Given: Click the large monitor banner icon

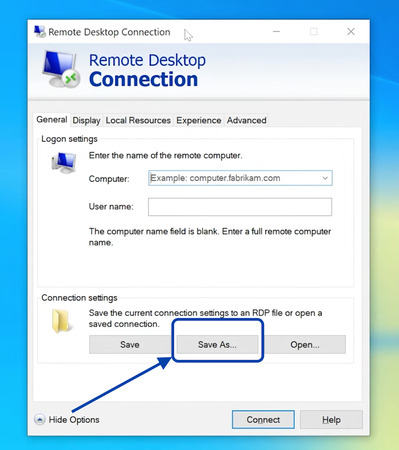Looking at the screenshot, I should 61,69.
